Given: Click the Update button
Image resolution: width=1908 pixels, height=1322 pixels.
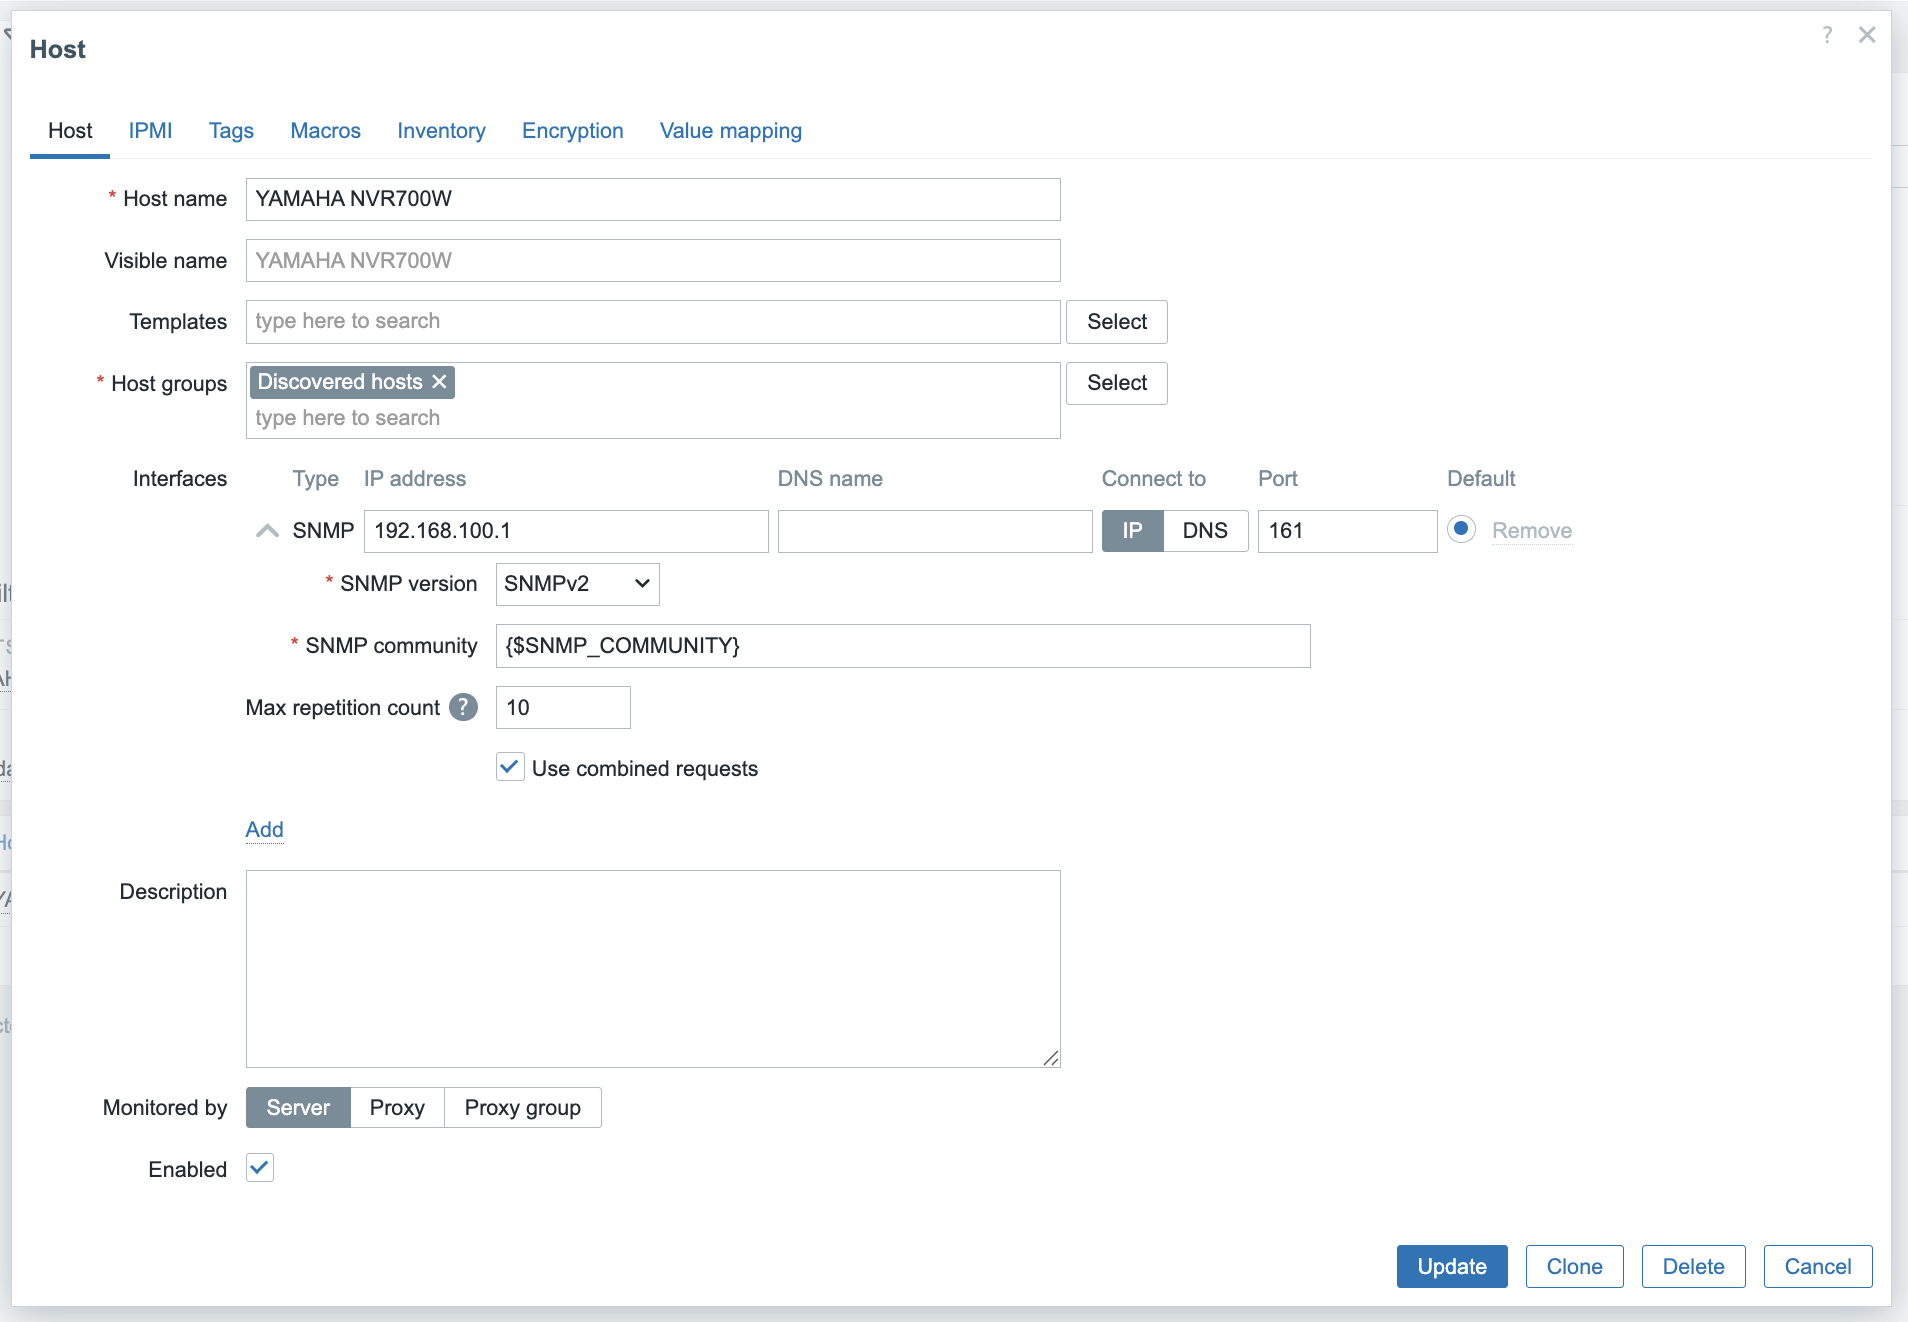Looking at the screenshot, I should [x=1451, y=1266].
